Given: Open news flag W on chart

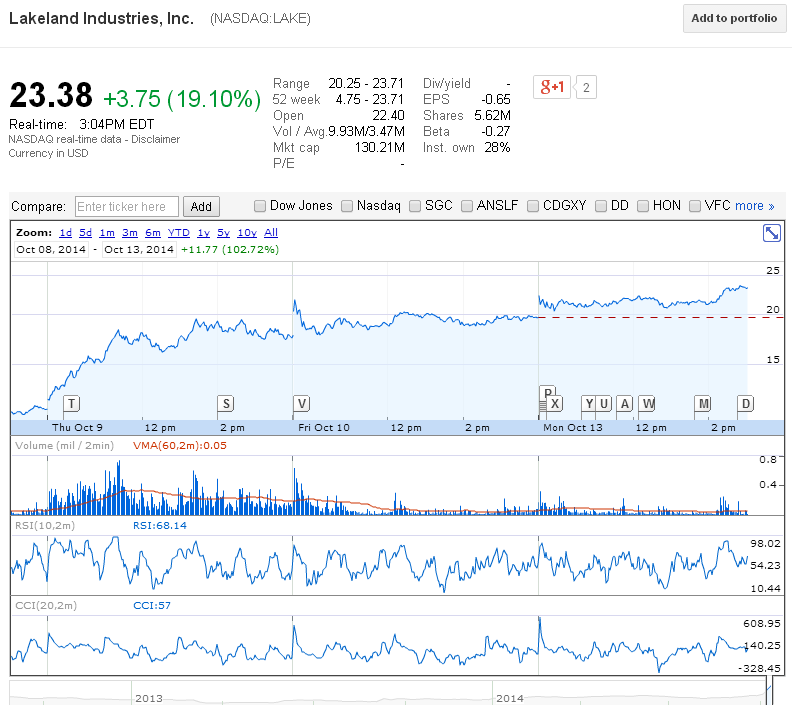Looking at the screenshot, I should tap(647, 404).
